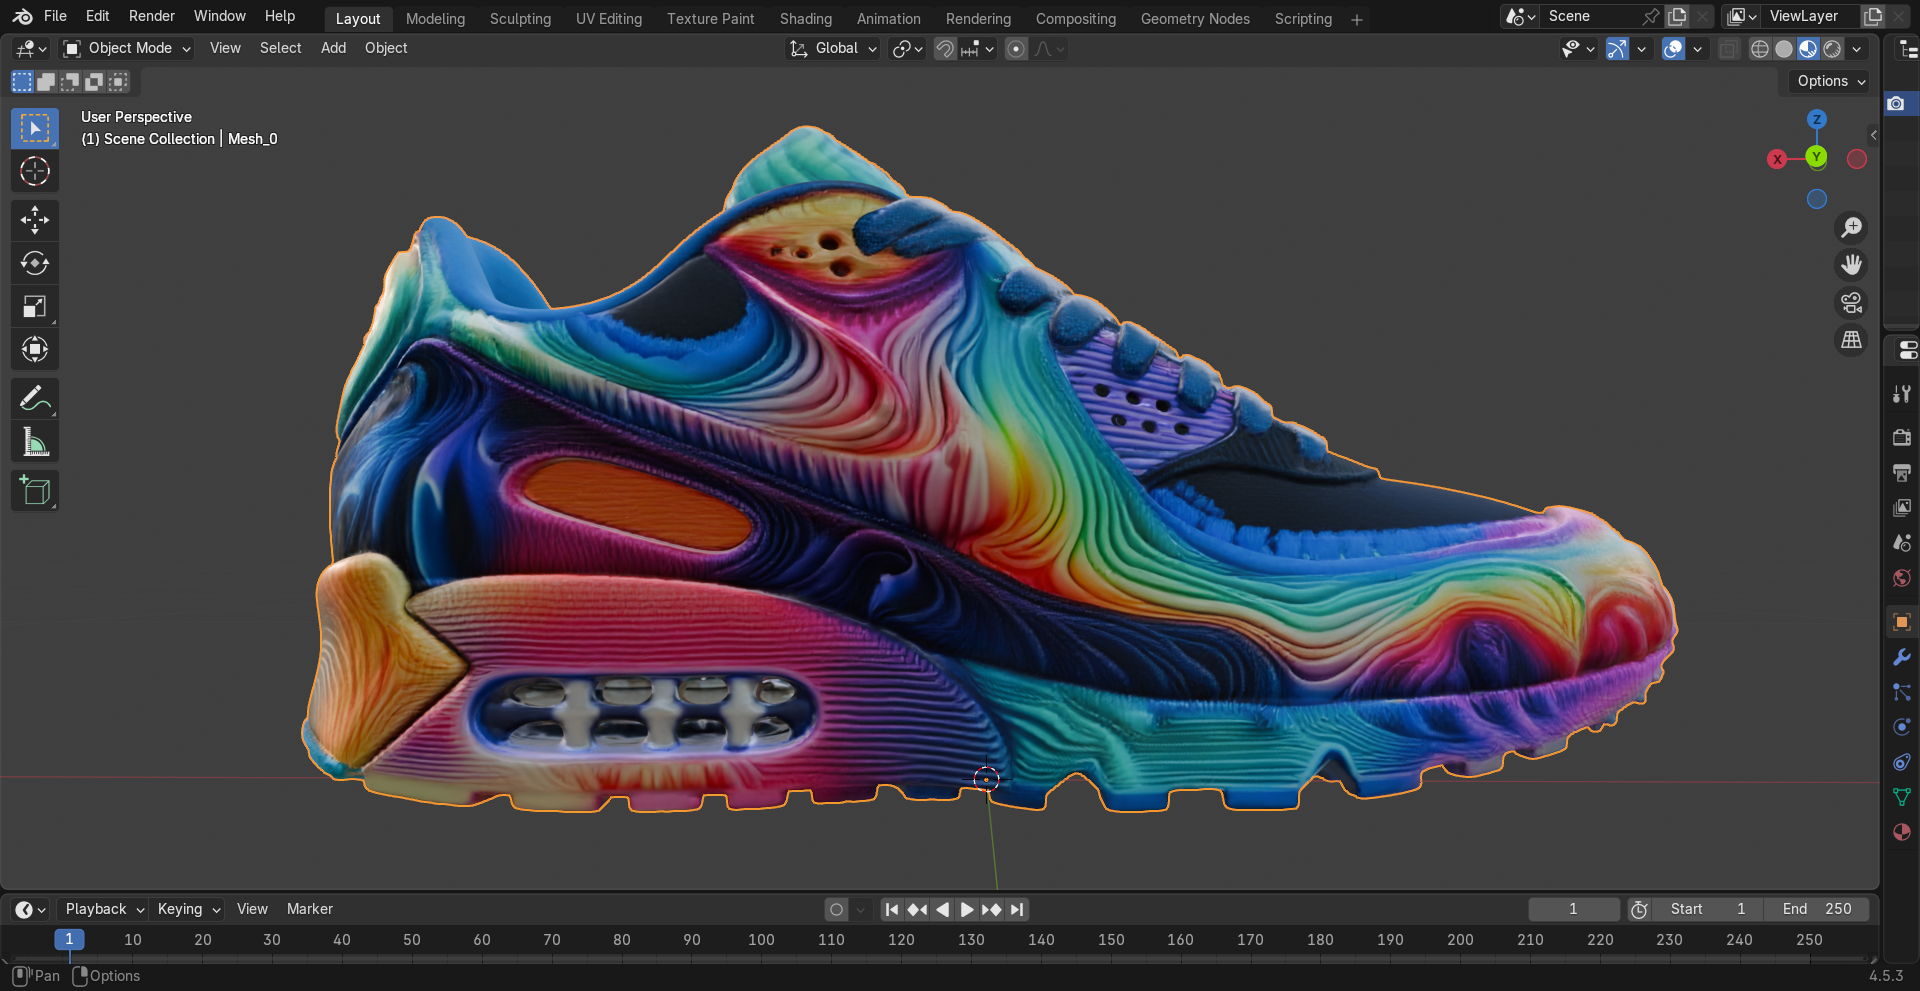Viewport: 1920px width, 991px height.
Task: Switch to solid shading
Action: point(1784,48)
